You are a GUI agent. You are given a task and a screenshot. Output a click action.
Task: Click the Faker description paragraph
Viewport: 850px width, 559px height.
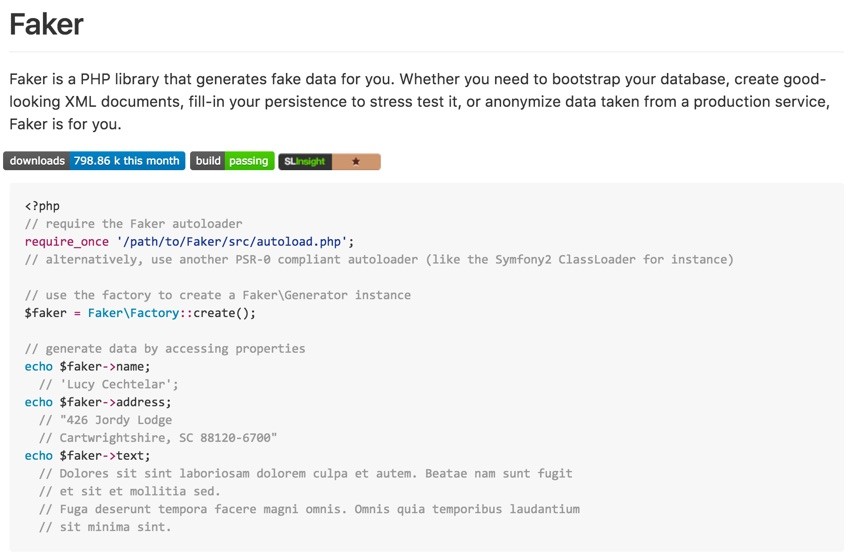(420, 101)
